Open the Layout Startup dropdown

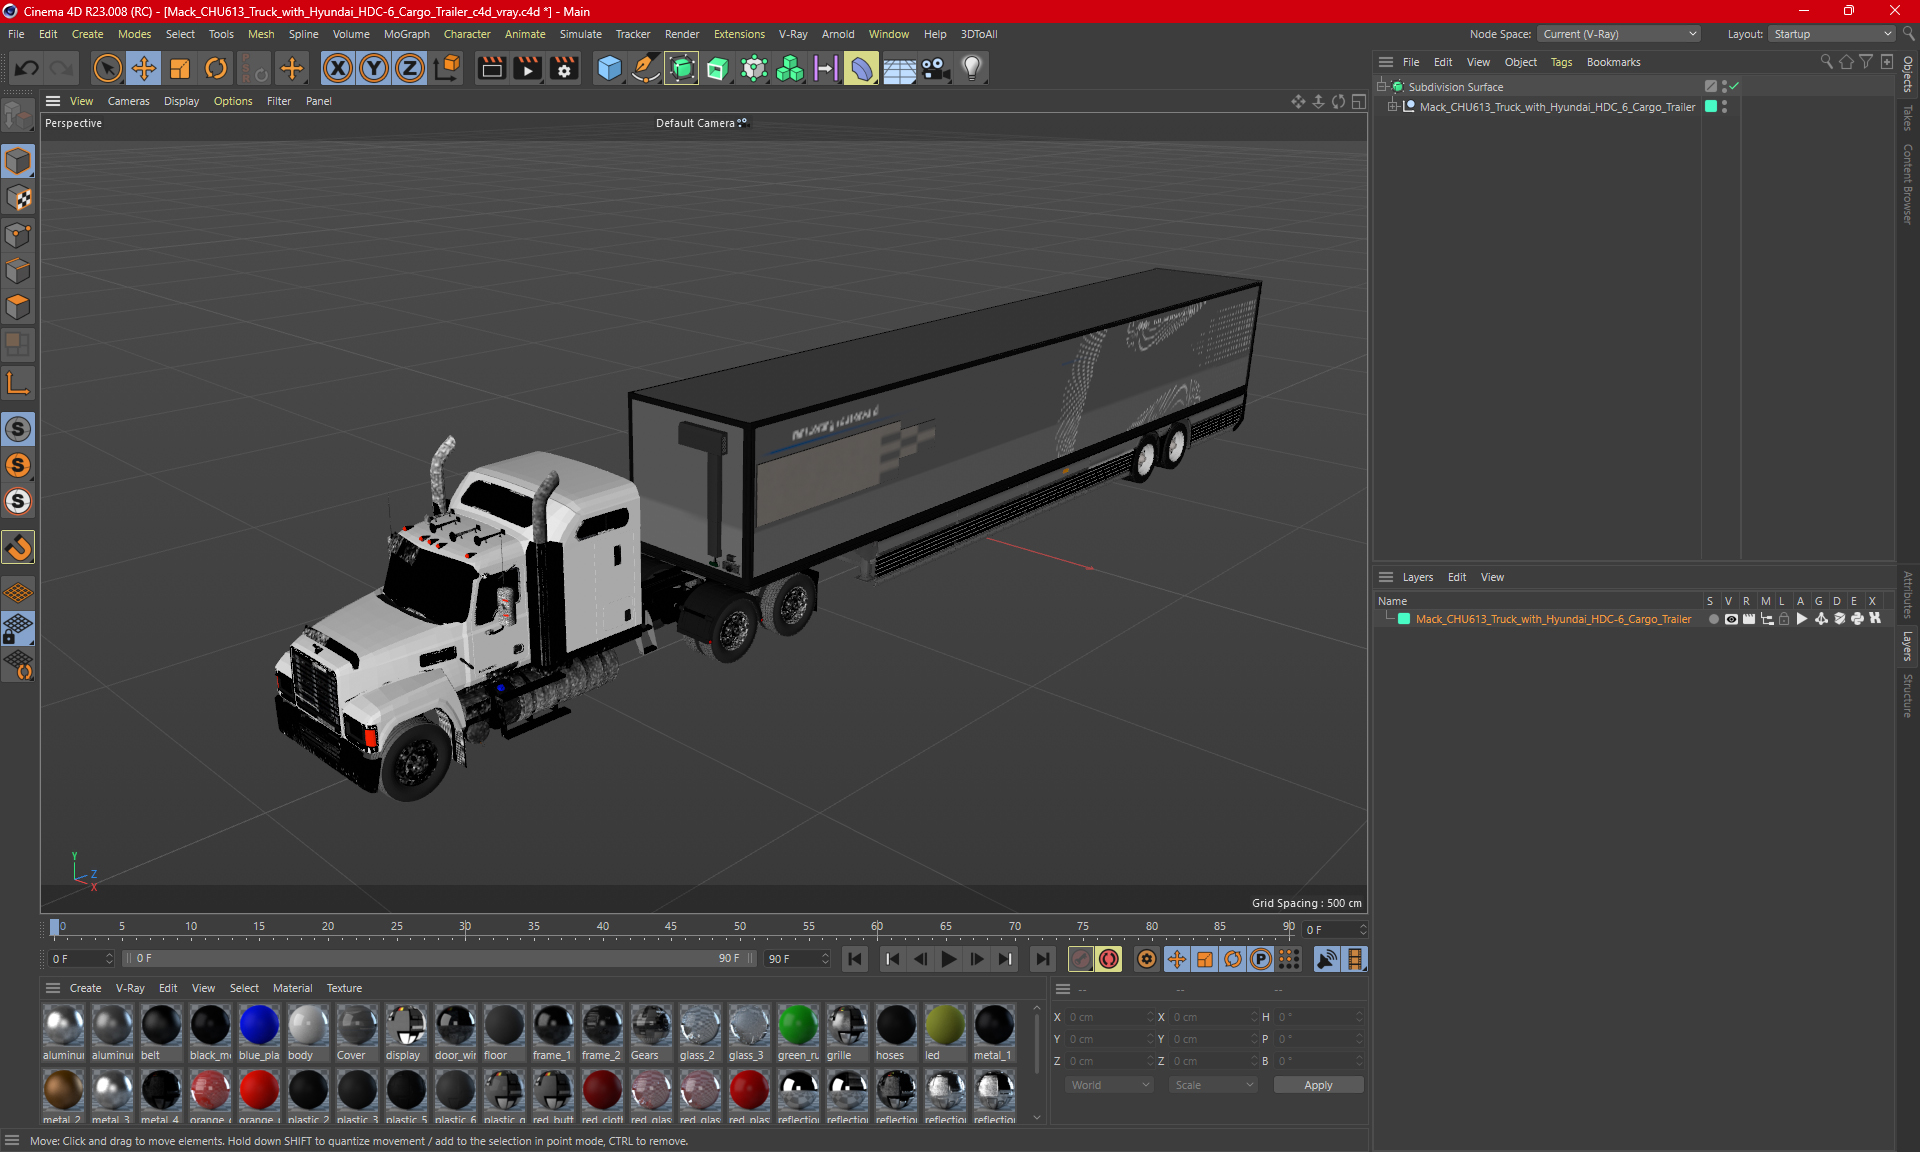1833,34
